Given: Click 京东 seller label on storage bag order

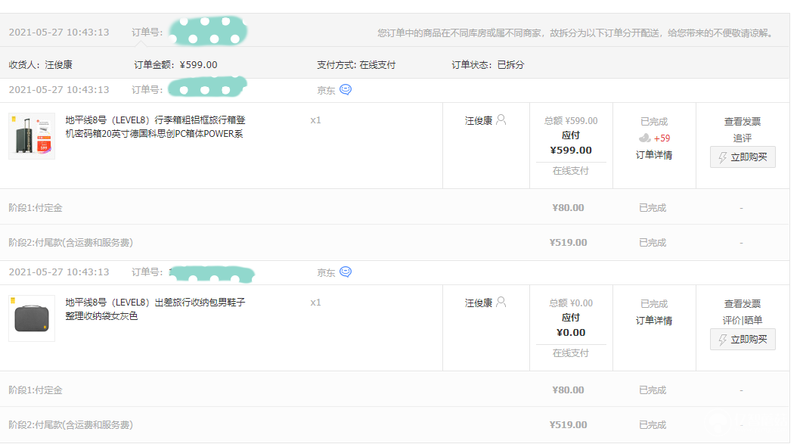Looking at the screenshot, I should [326, 273].
